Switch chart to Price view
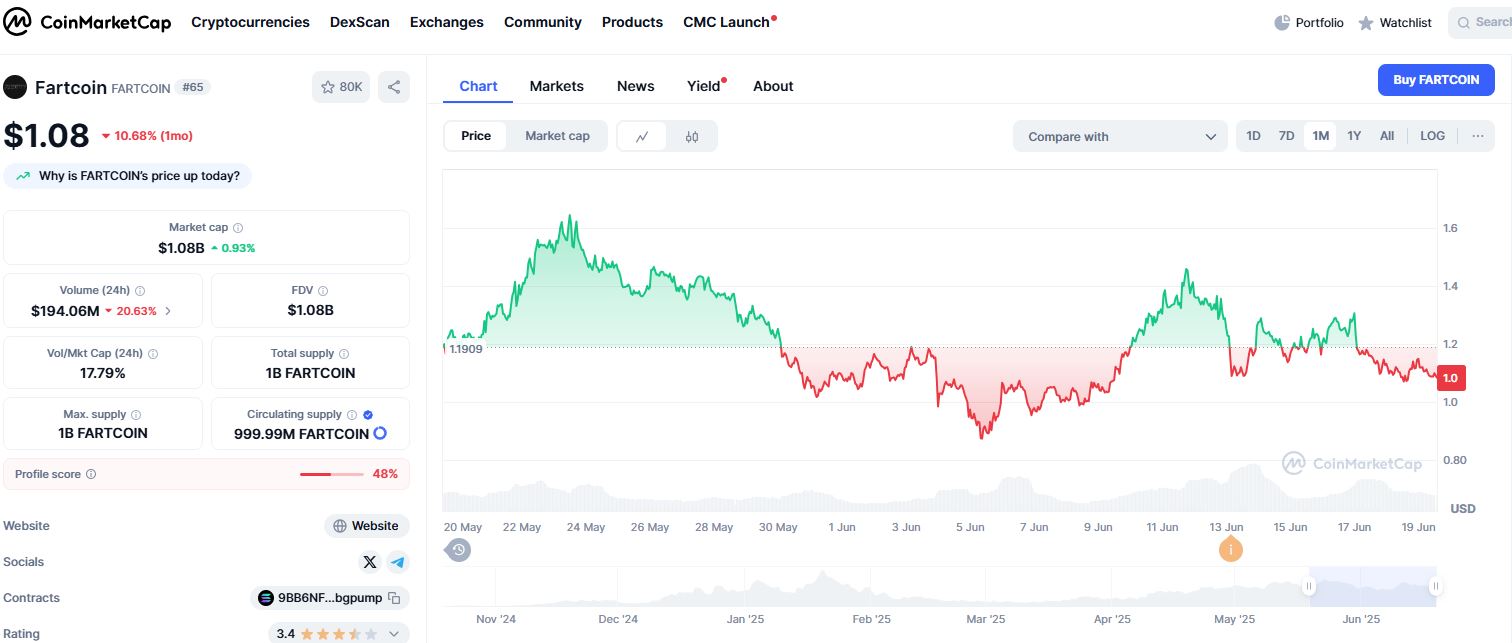The image size is (1512, 643). click(x=476, y=136)
